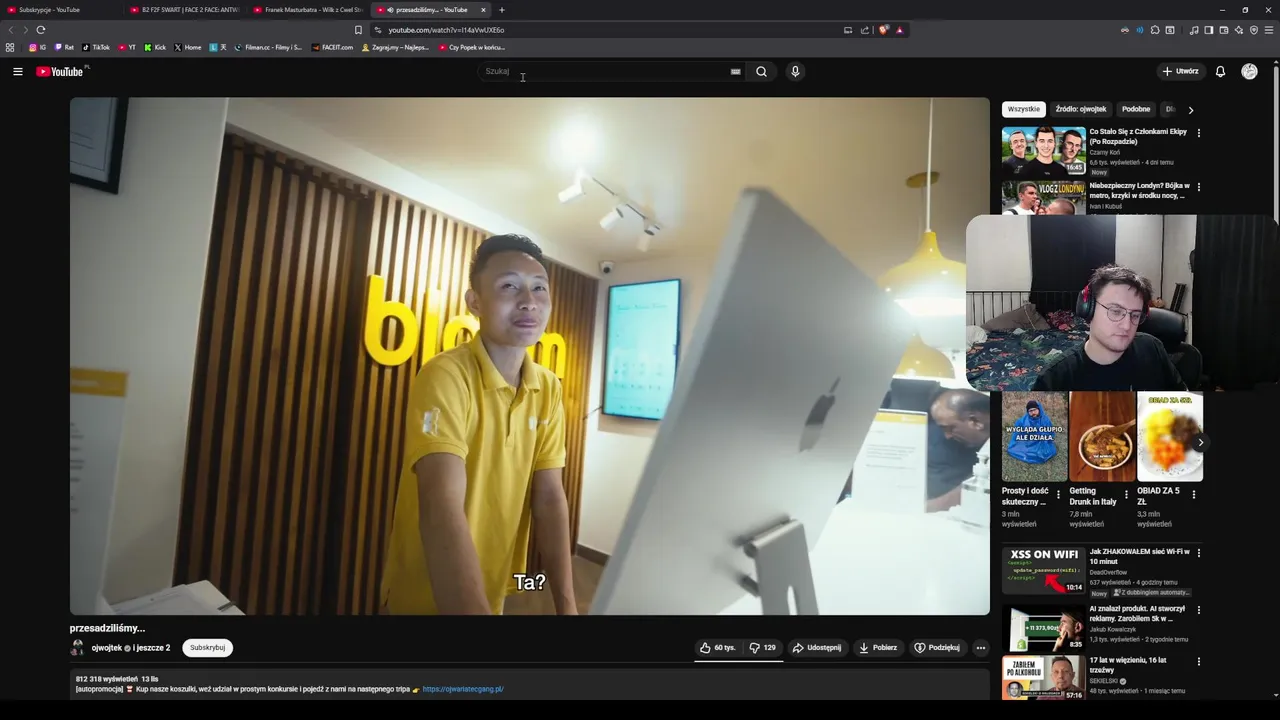Open options for '17 lat w więzieniu' video

click(x=1199, y=662)
